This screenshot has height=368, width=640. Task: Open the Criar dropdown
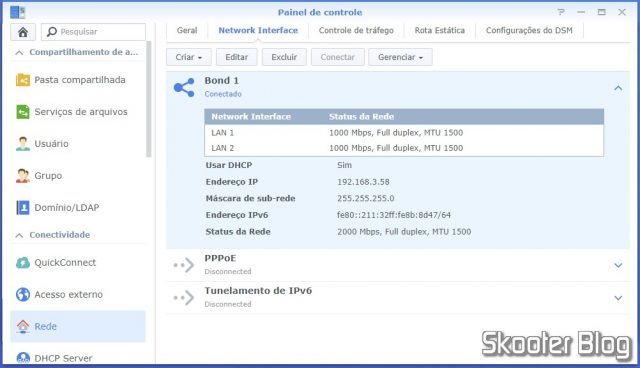189,57
